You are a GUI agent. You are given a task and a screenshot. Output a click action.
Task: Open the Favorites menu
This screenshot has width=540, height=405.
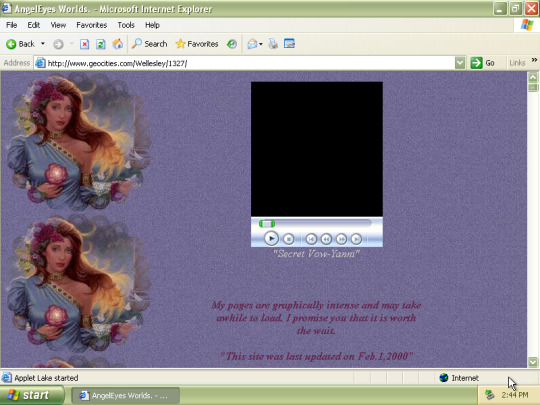pyautogui.click(x=92, y=25)
